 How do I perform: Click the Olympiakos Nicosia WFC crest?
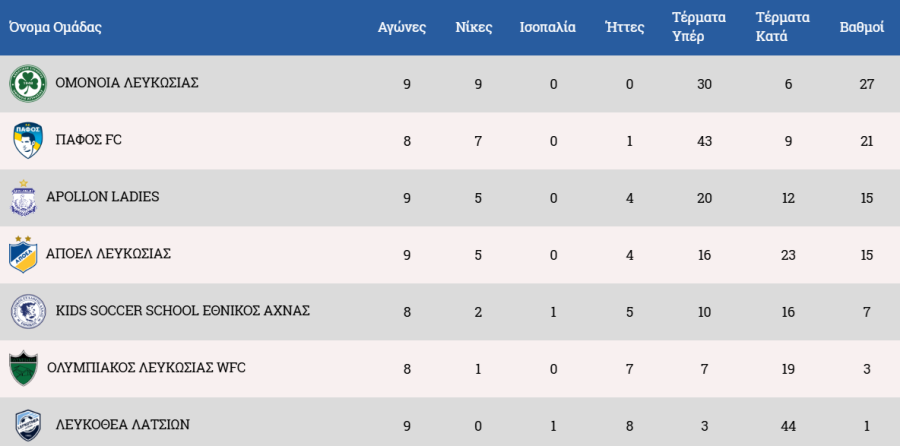click(23, 368)
